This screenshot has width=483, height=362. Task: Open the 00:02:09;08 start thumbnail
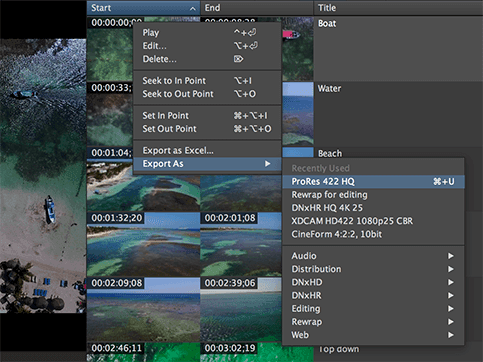pyautogui.click(x=143, y=309)
